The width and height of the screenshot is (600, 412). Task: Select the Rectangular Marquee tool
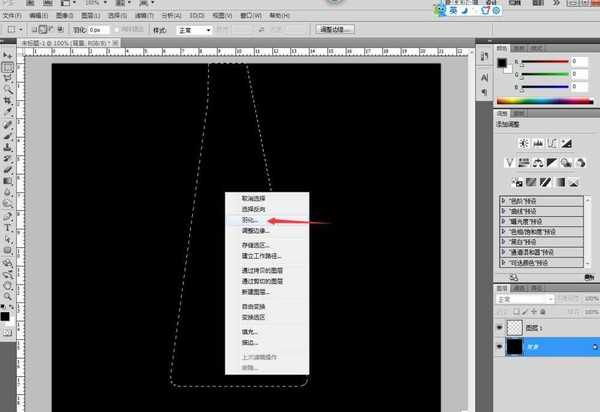pyautogui.click(x=8, y=67)
